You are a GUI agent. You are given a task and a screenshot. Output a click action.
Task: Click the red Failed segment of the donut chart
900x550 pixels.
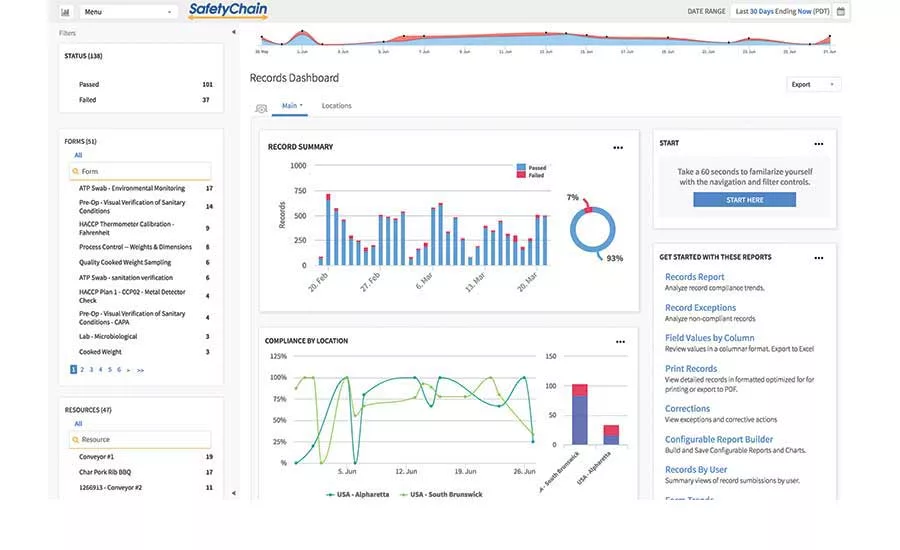588,208
